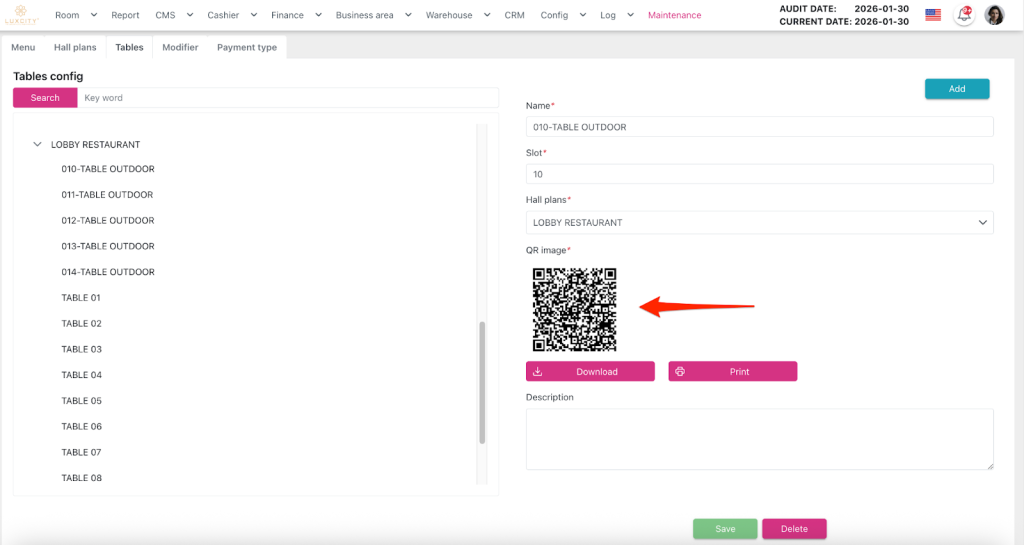
Task: Click the US flag language icon
Action: (x=933, y=15)
